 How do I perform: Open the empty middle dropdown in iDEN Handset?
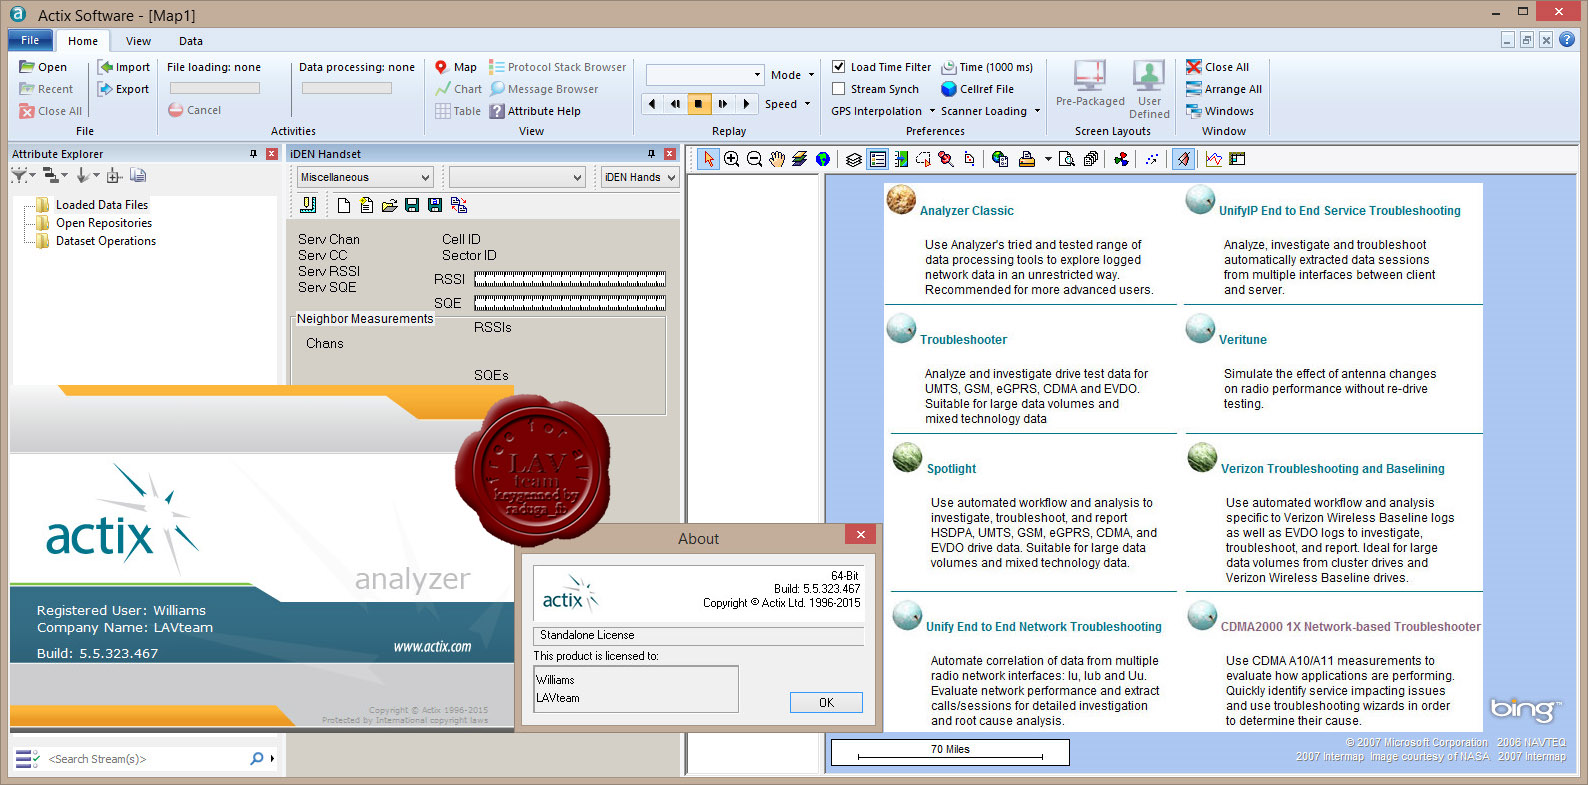click(x=517, y=177)
